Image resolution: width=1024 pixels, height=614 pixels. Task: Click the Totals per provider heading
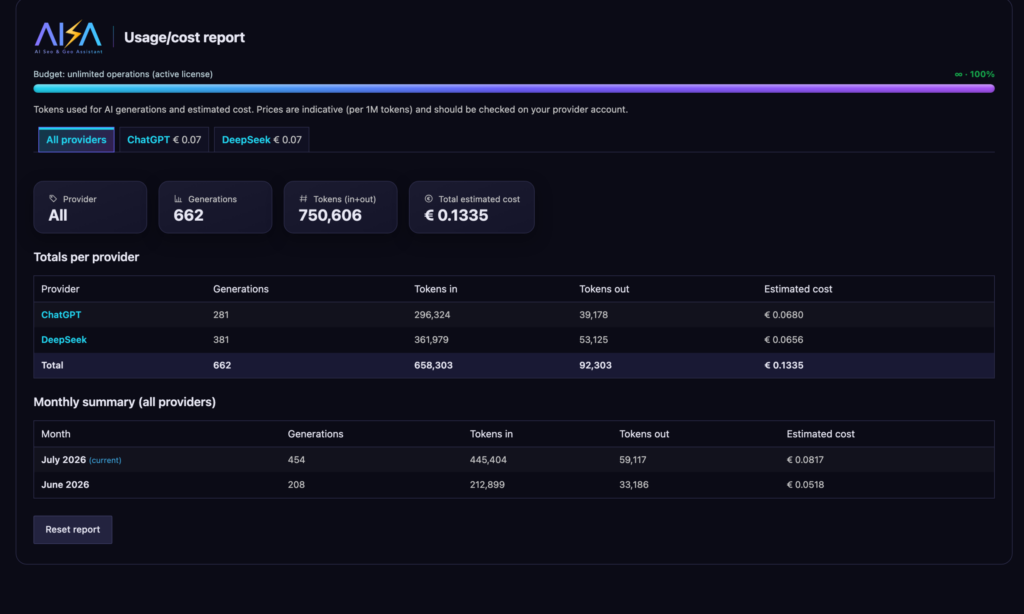[86, 257]
